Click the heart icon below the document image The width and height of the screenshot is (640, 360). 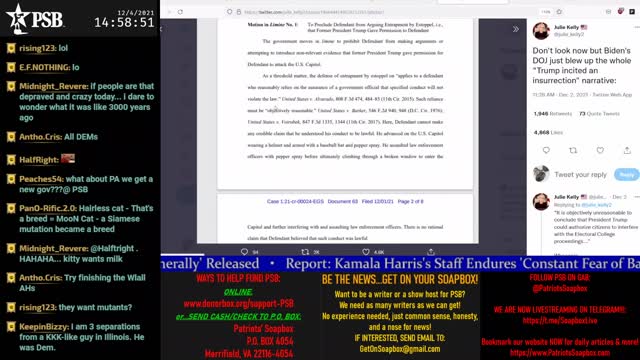[x=366, y=252]
